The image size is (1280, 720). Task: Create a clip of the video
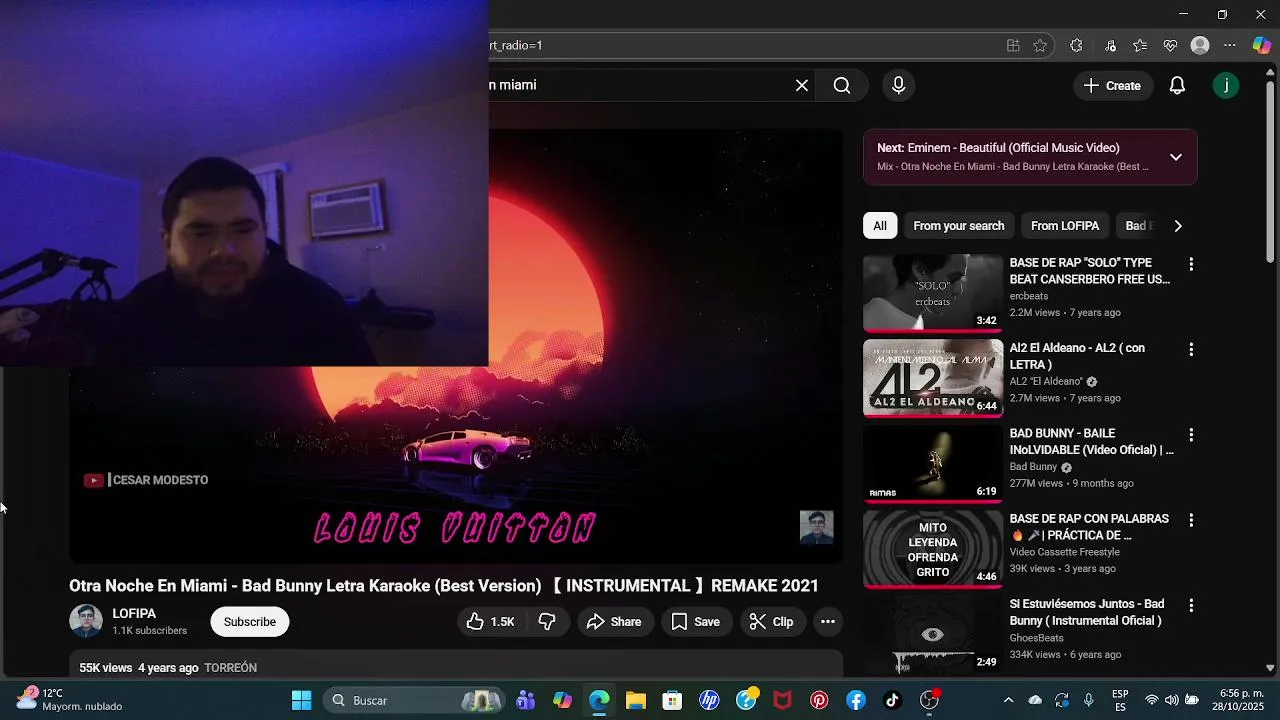click(x=772, y=622)
